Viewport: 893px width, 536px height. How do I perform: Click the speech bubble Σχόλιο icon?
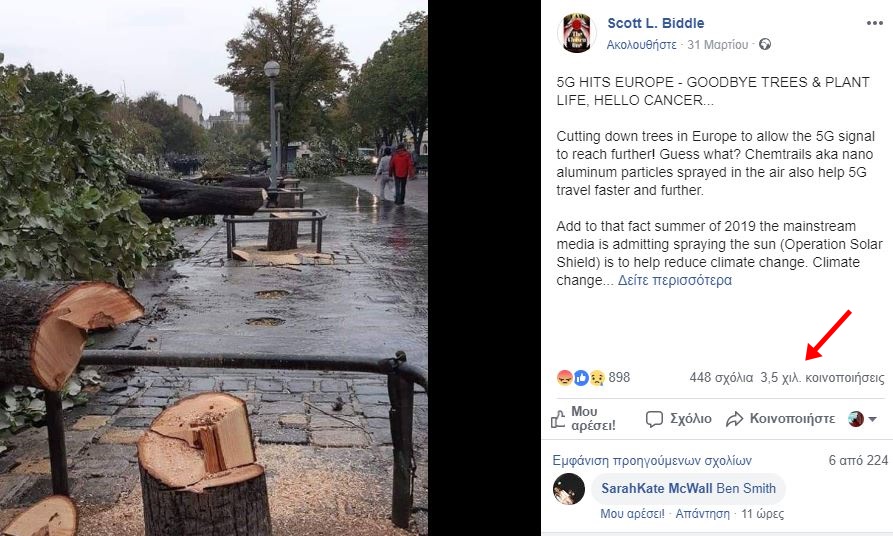[x=654, y=419]
